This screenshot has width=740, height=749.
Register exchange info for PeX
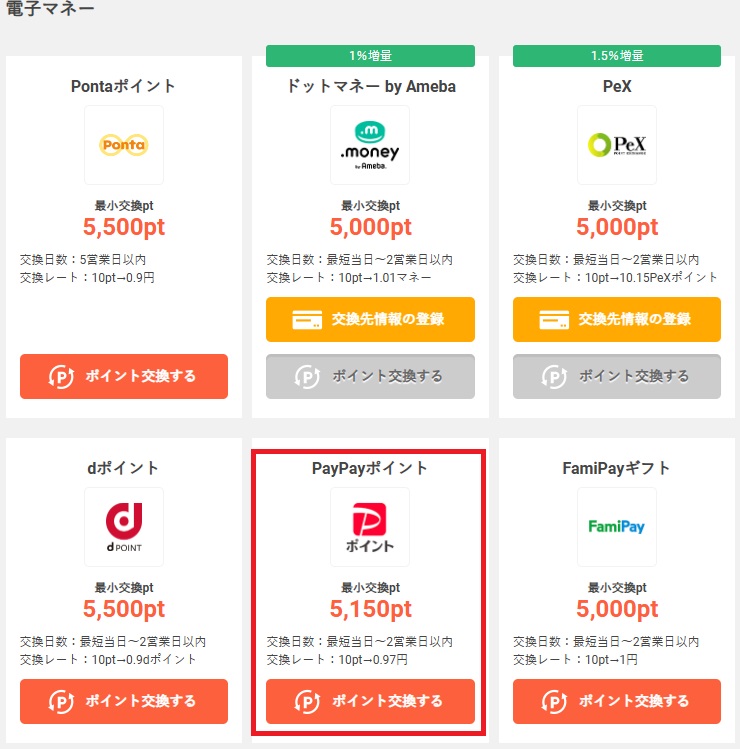point(617,319)
